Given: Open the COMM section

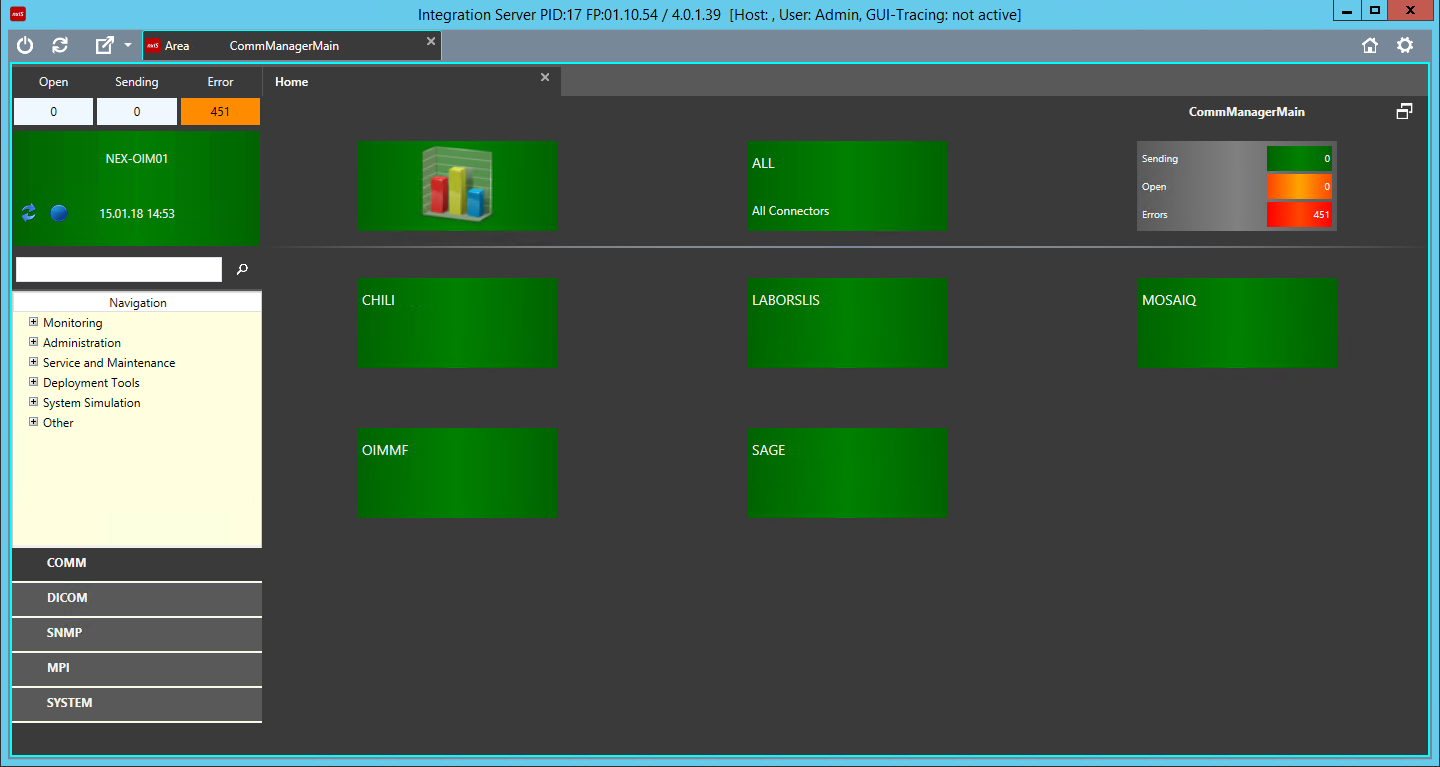Looking at the screenshot, I should [137, 563].
